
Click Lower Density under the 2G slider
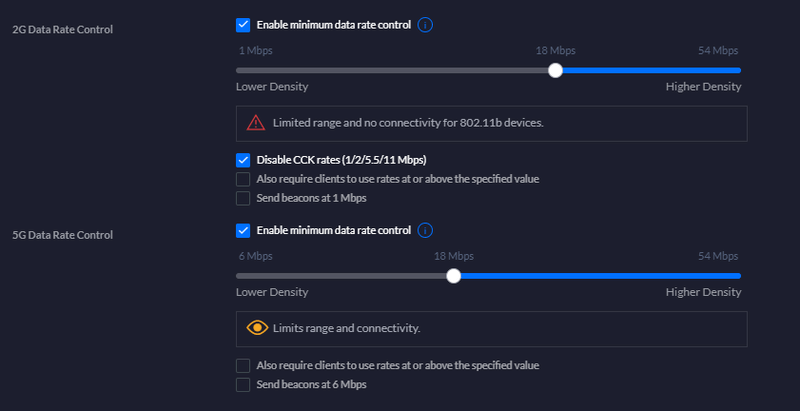pyautogui.click(x=271, y=87)
